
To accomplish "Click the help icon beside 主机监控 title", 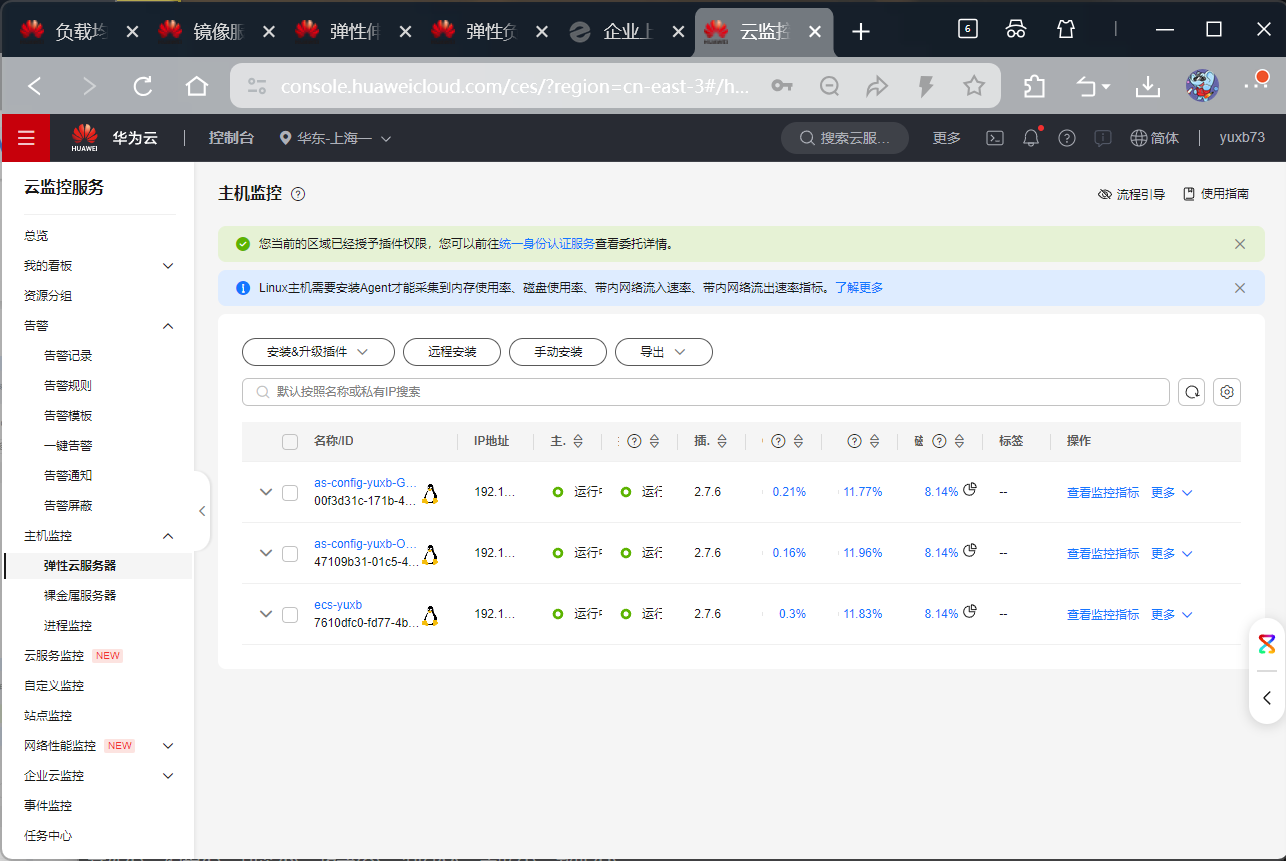I will [x=298, y=194].
